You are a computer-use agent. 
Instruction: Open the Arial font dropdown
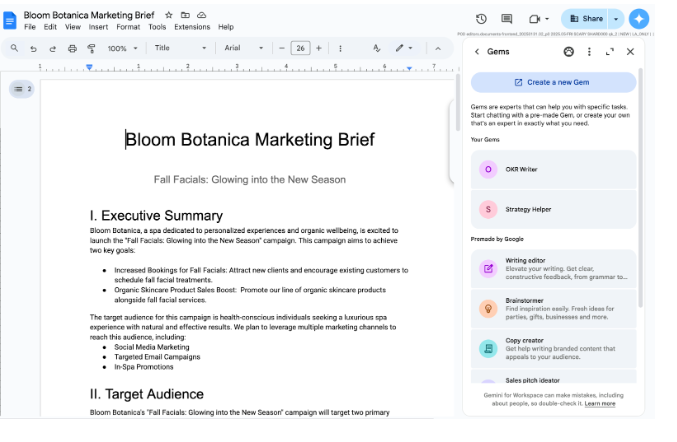(x=244, y=48)
